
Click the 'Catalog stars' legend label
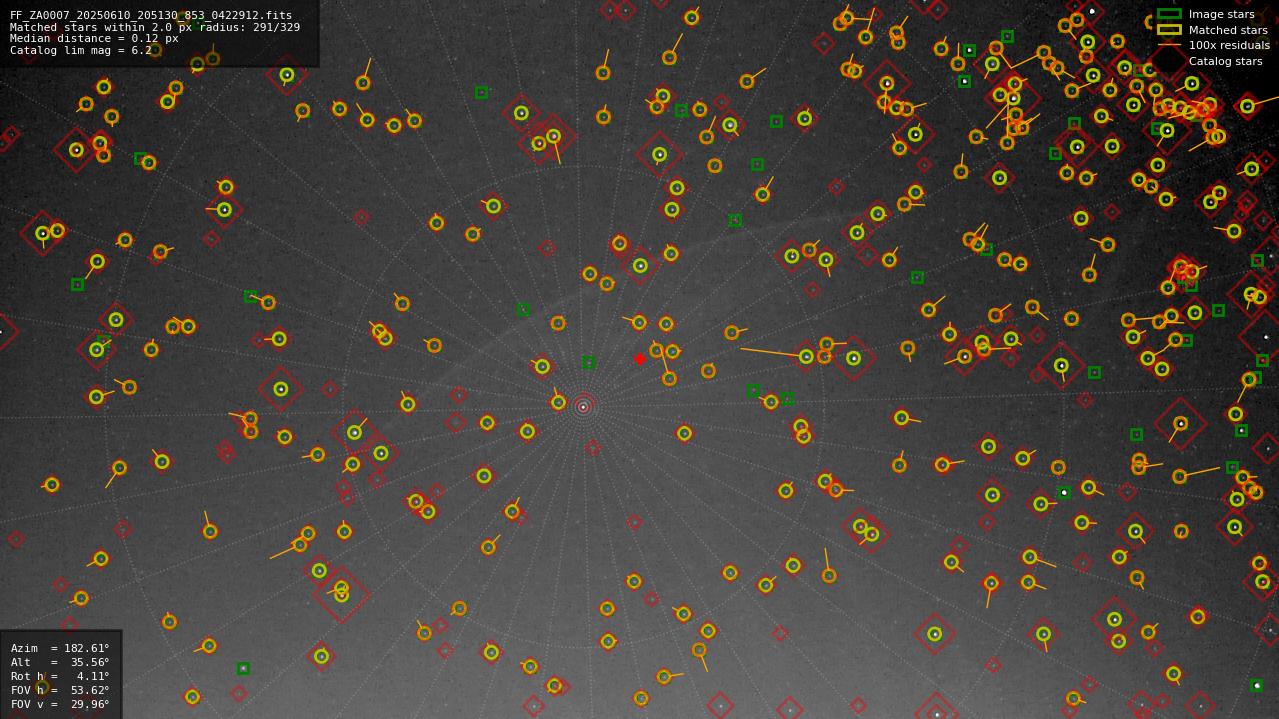click(x=1225, y=62)
